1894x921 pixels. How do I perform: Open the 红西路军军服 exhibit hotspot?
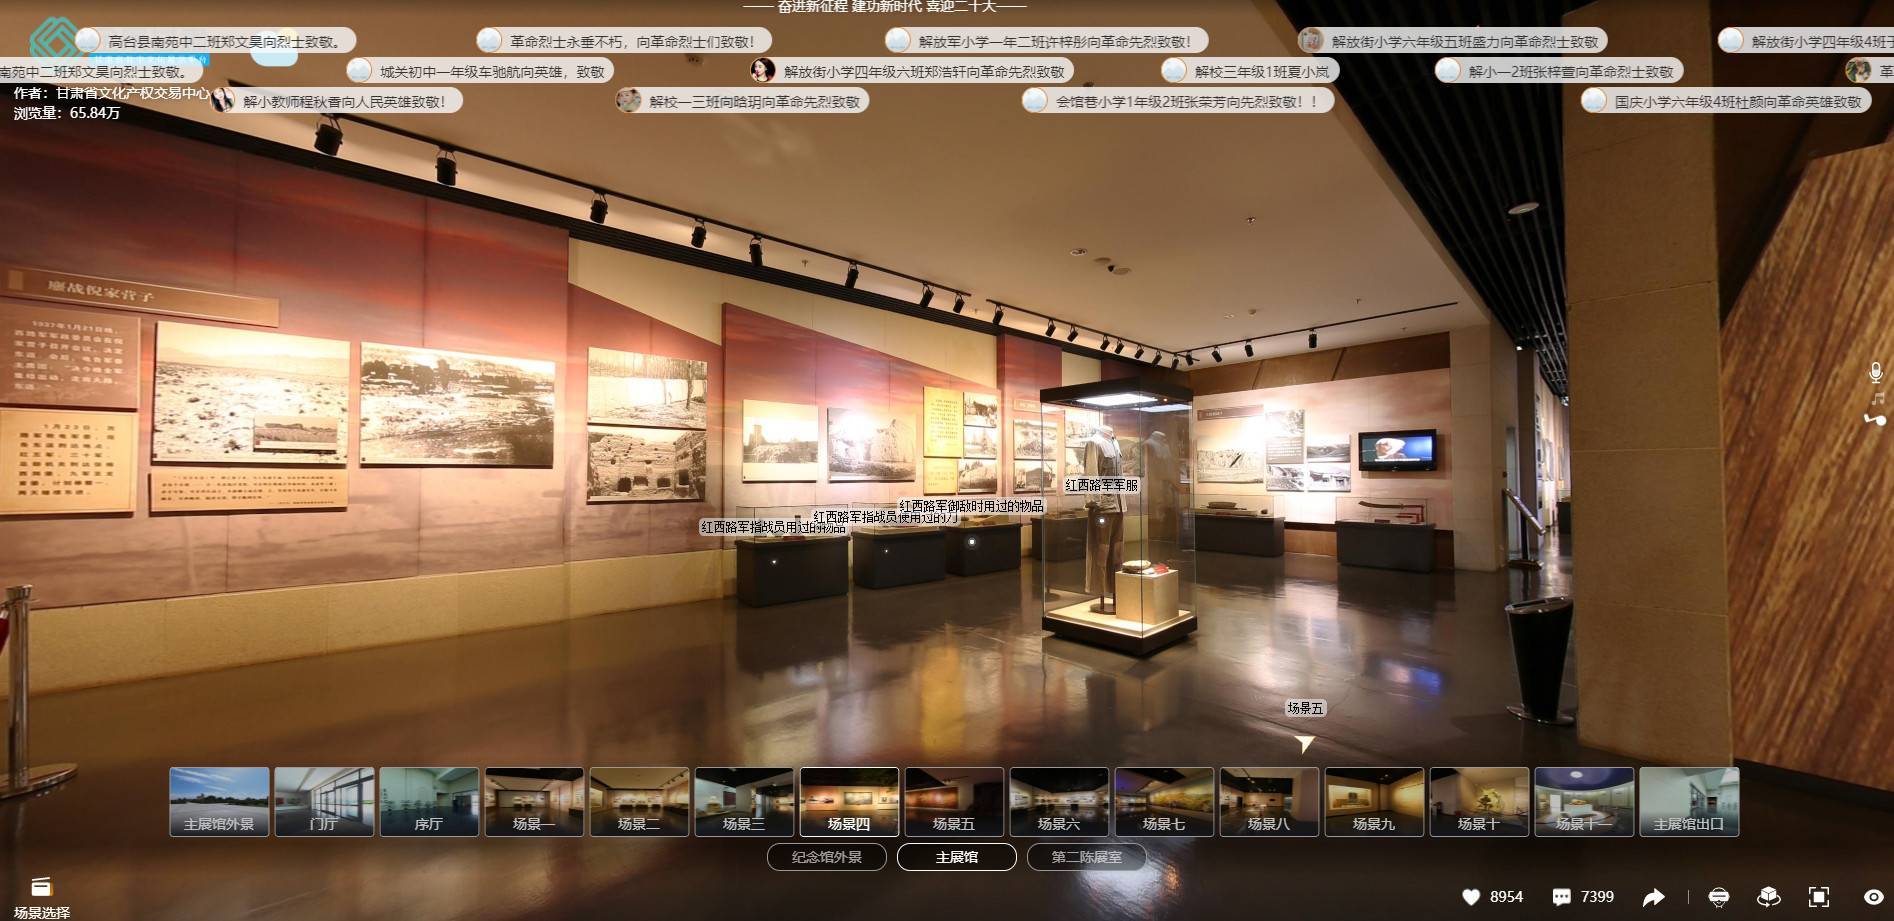[x=1103, y=487]
